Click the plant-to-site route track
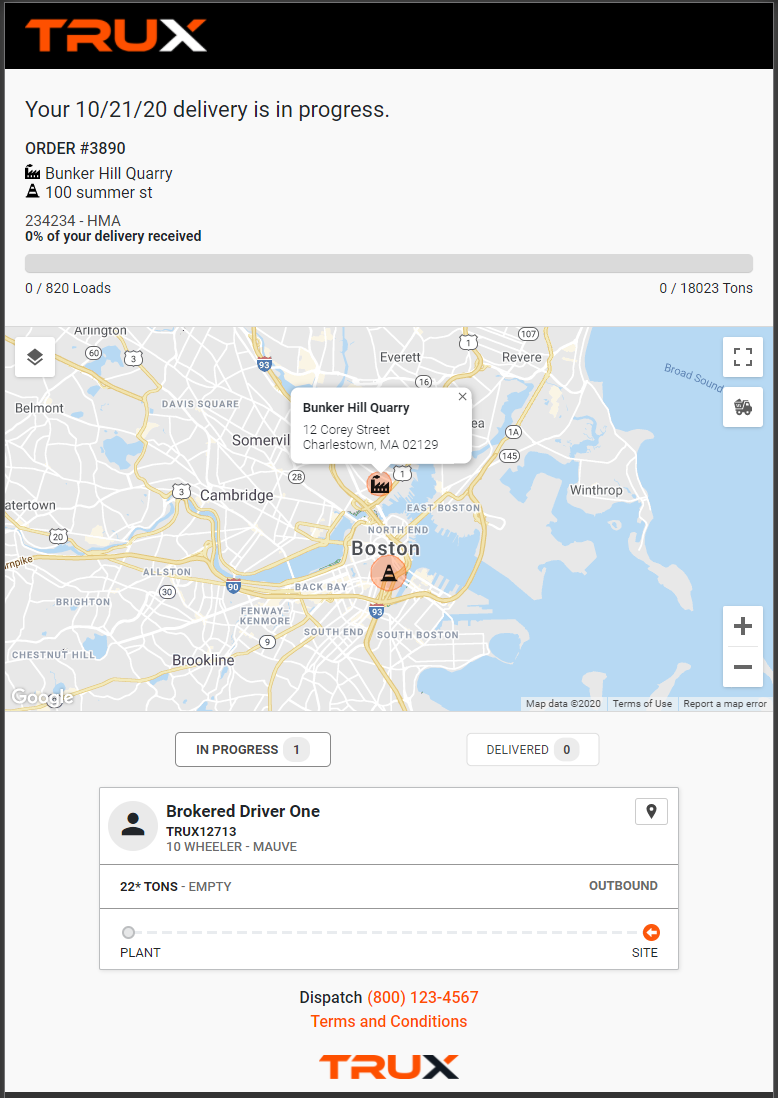This screenshot has height=1098, width=778. [389, 932]
